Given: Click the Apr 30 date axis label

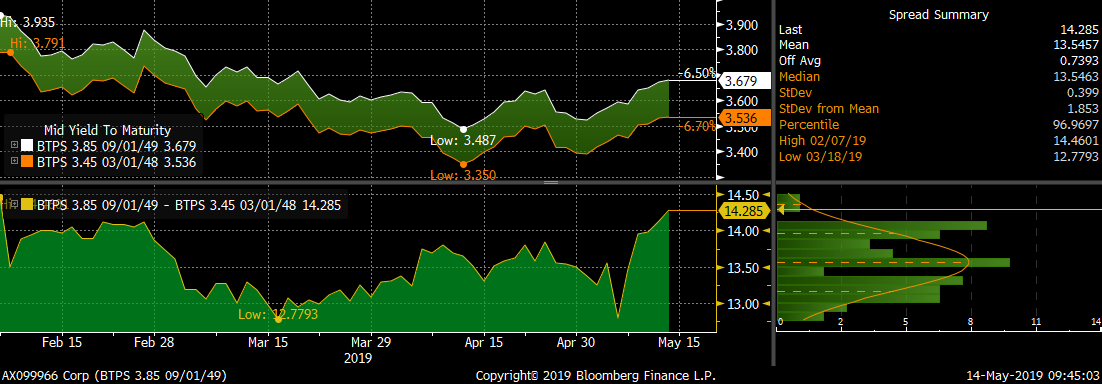Looking at the screenshot, I should click(576, 342).
